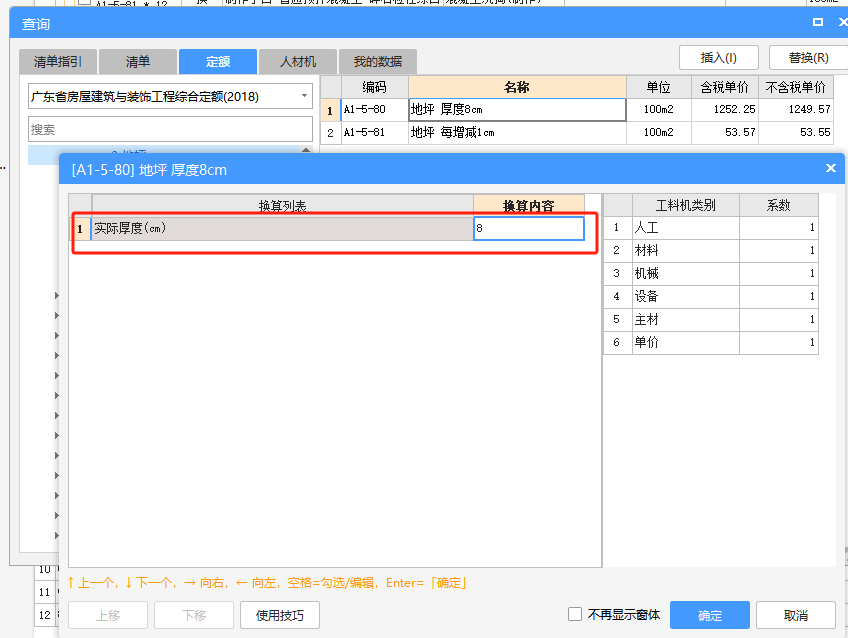This screenshot has width=848, height=638.
Task: Click the 替换(R) button
Action: coord(809,58)
